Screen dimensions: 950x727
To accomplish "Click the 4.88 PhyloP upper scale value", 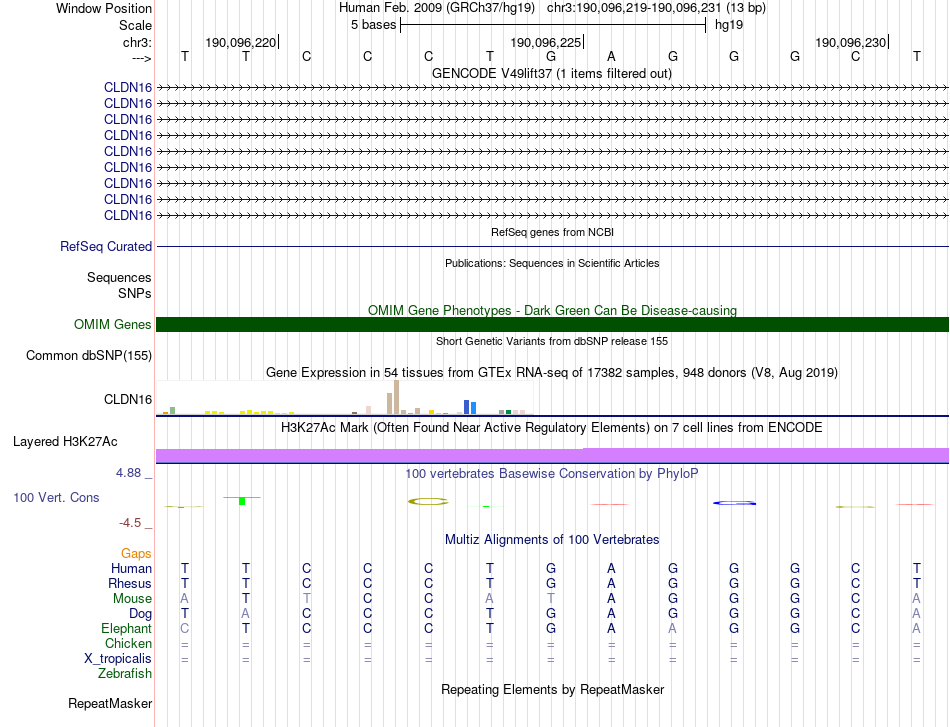I will (128, 473).
